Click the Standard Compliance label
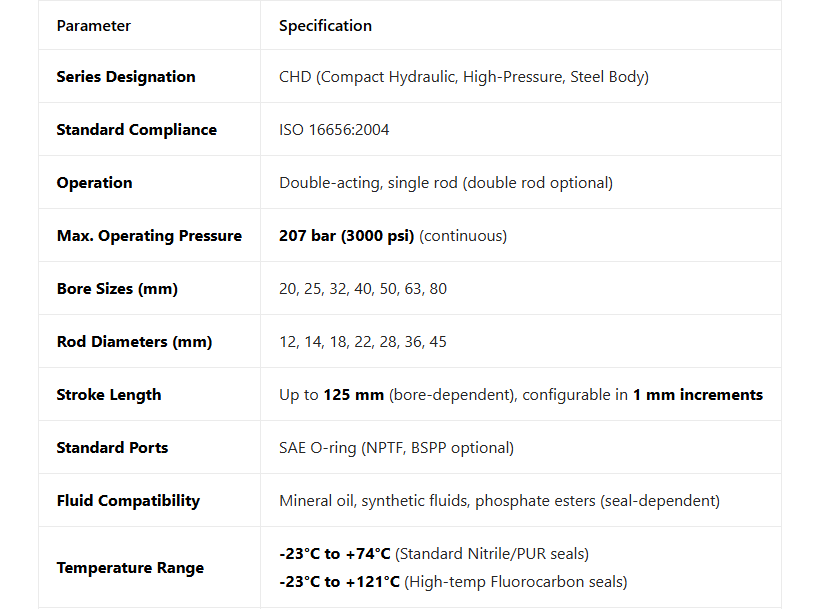Screen dimensions: 823x609 click(136, 130)
